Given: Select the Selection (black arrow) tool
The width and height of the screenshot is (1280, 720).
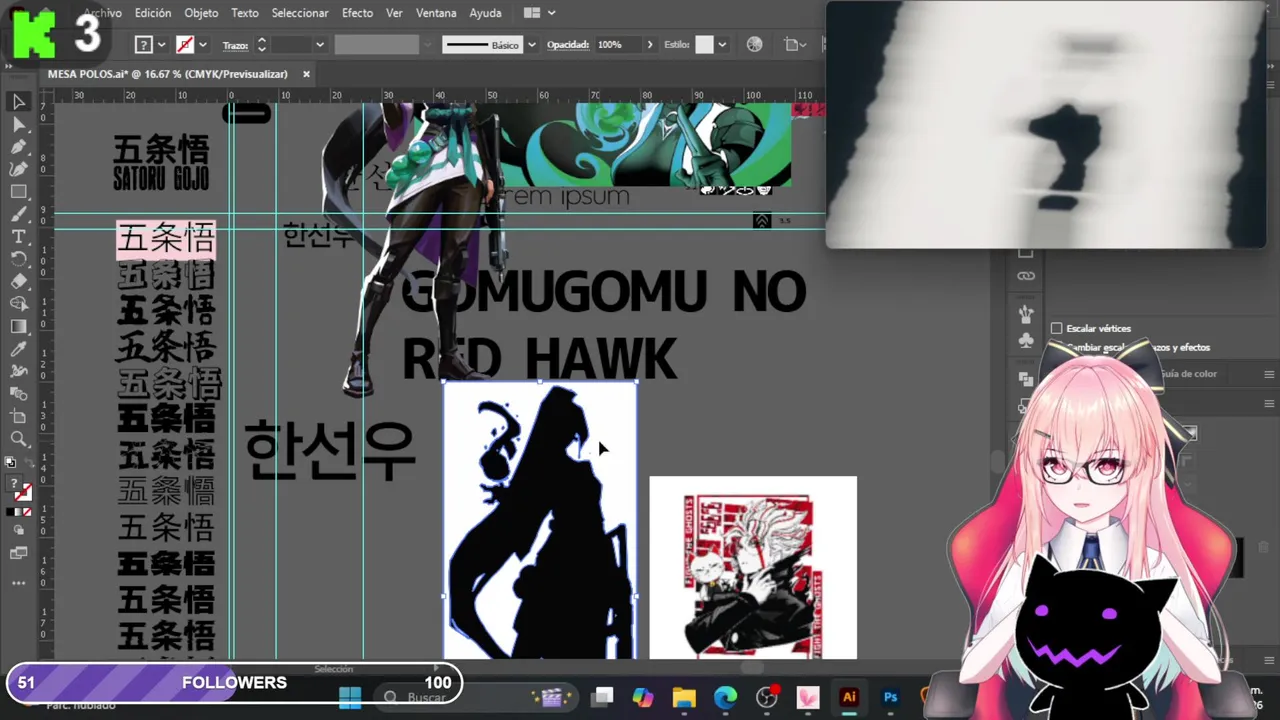Looking at the screenshot, I should [19, 102].
